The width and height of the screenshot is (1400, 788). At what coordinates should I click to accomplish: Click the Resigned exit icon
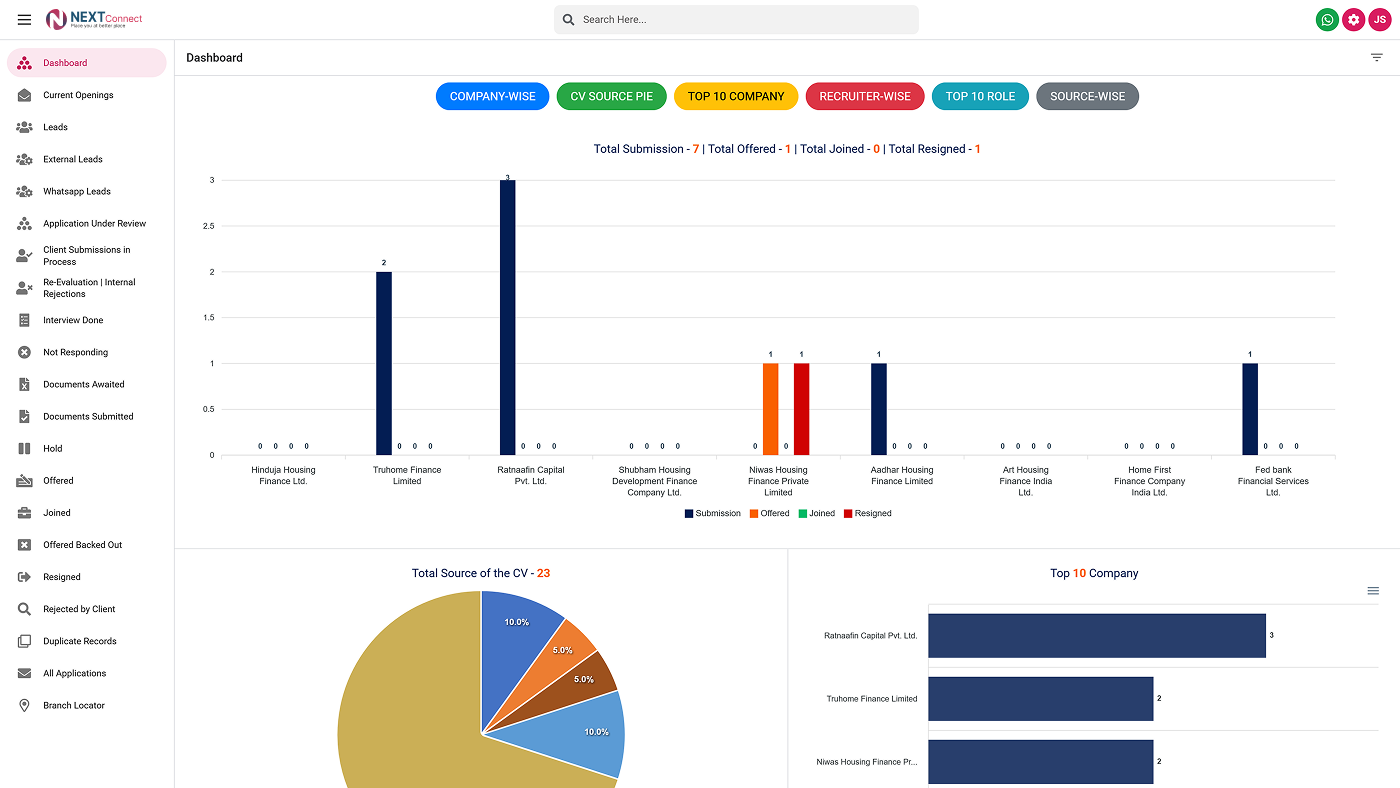coord(25,577)
